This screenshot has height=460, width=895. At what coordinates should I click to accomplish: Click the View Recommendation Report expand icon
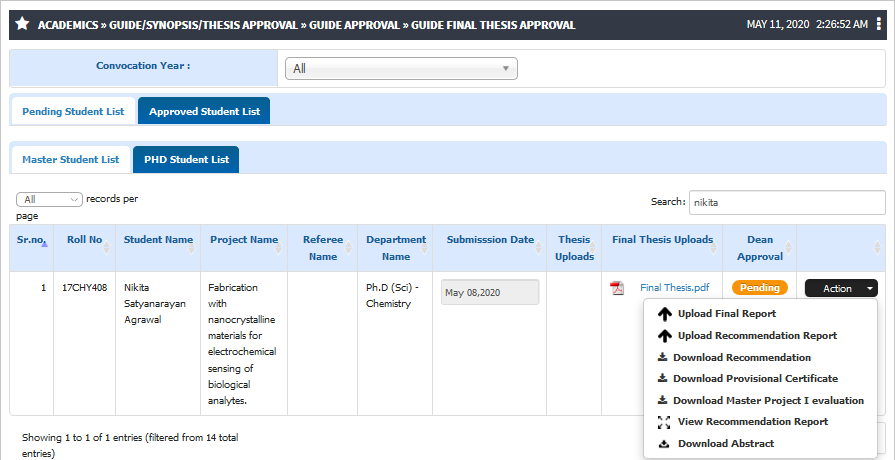click(x=663, y=422)
